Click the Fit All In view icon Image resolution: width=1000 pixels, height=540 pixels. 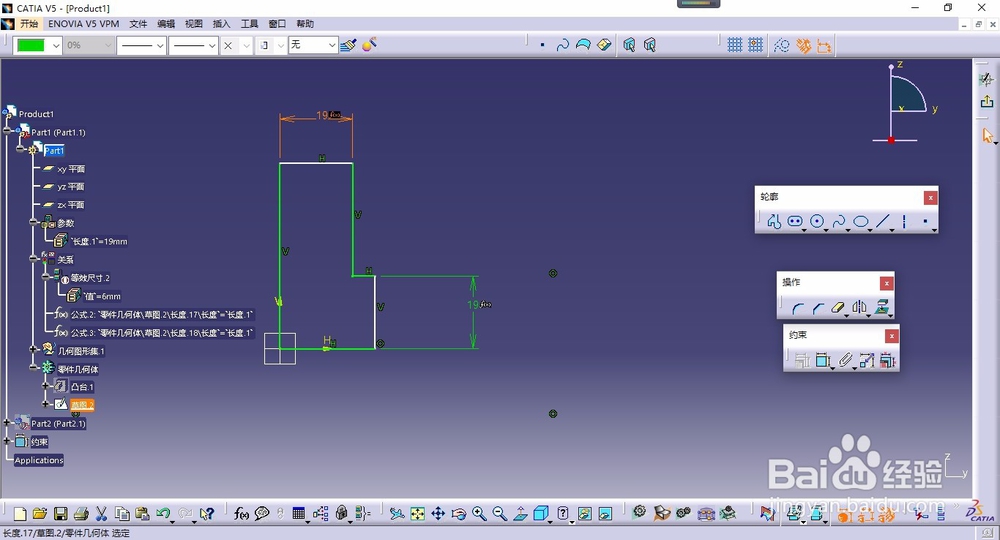pyautogui.click(x=418, y=513)
